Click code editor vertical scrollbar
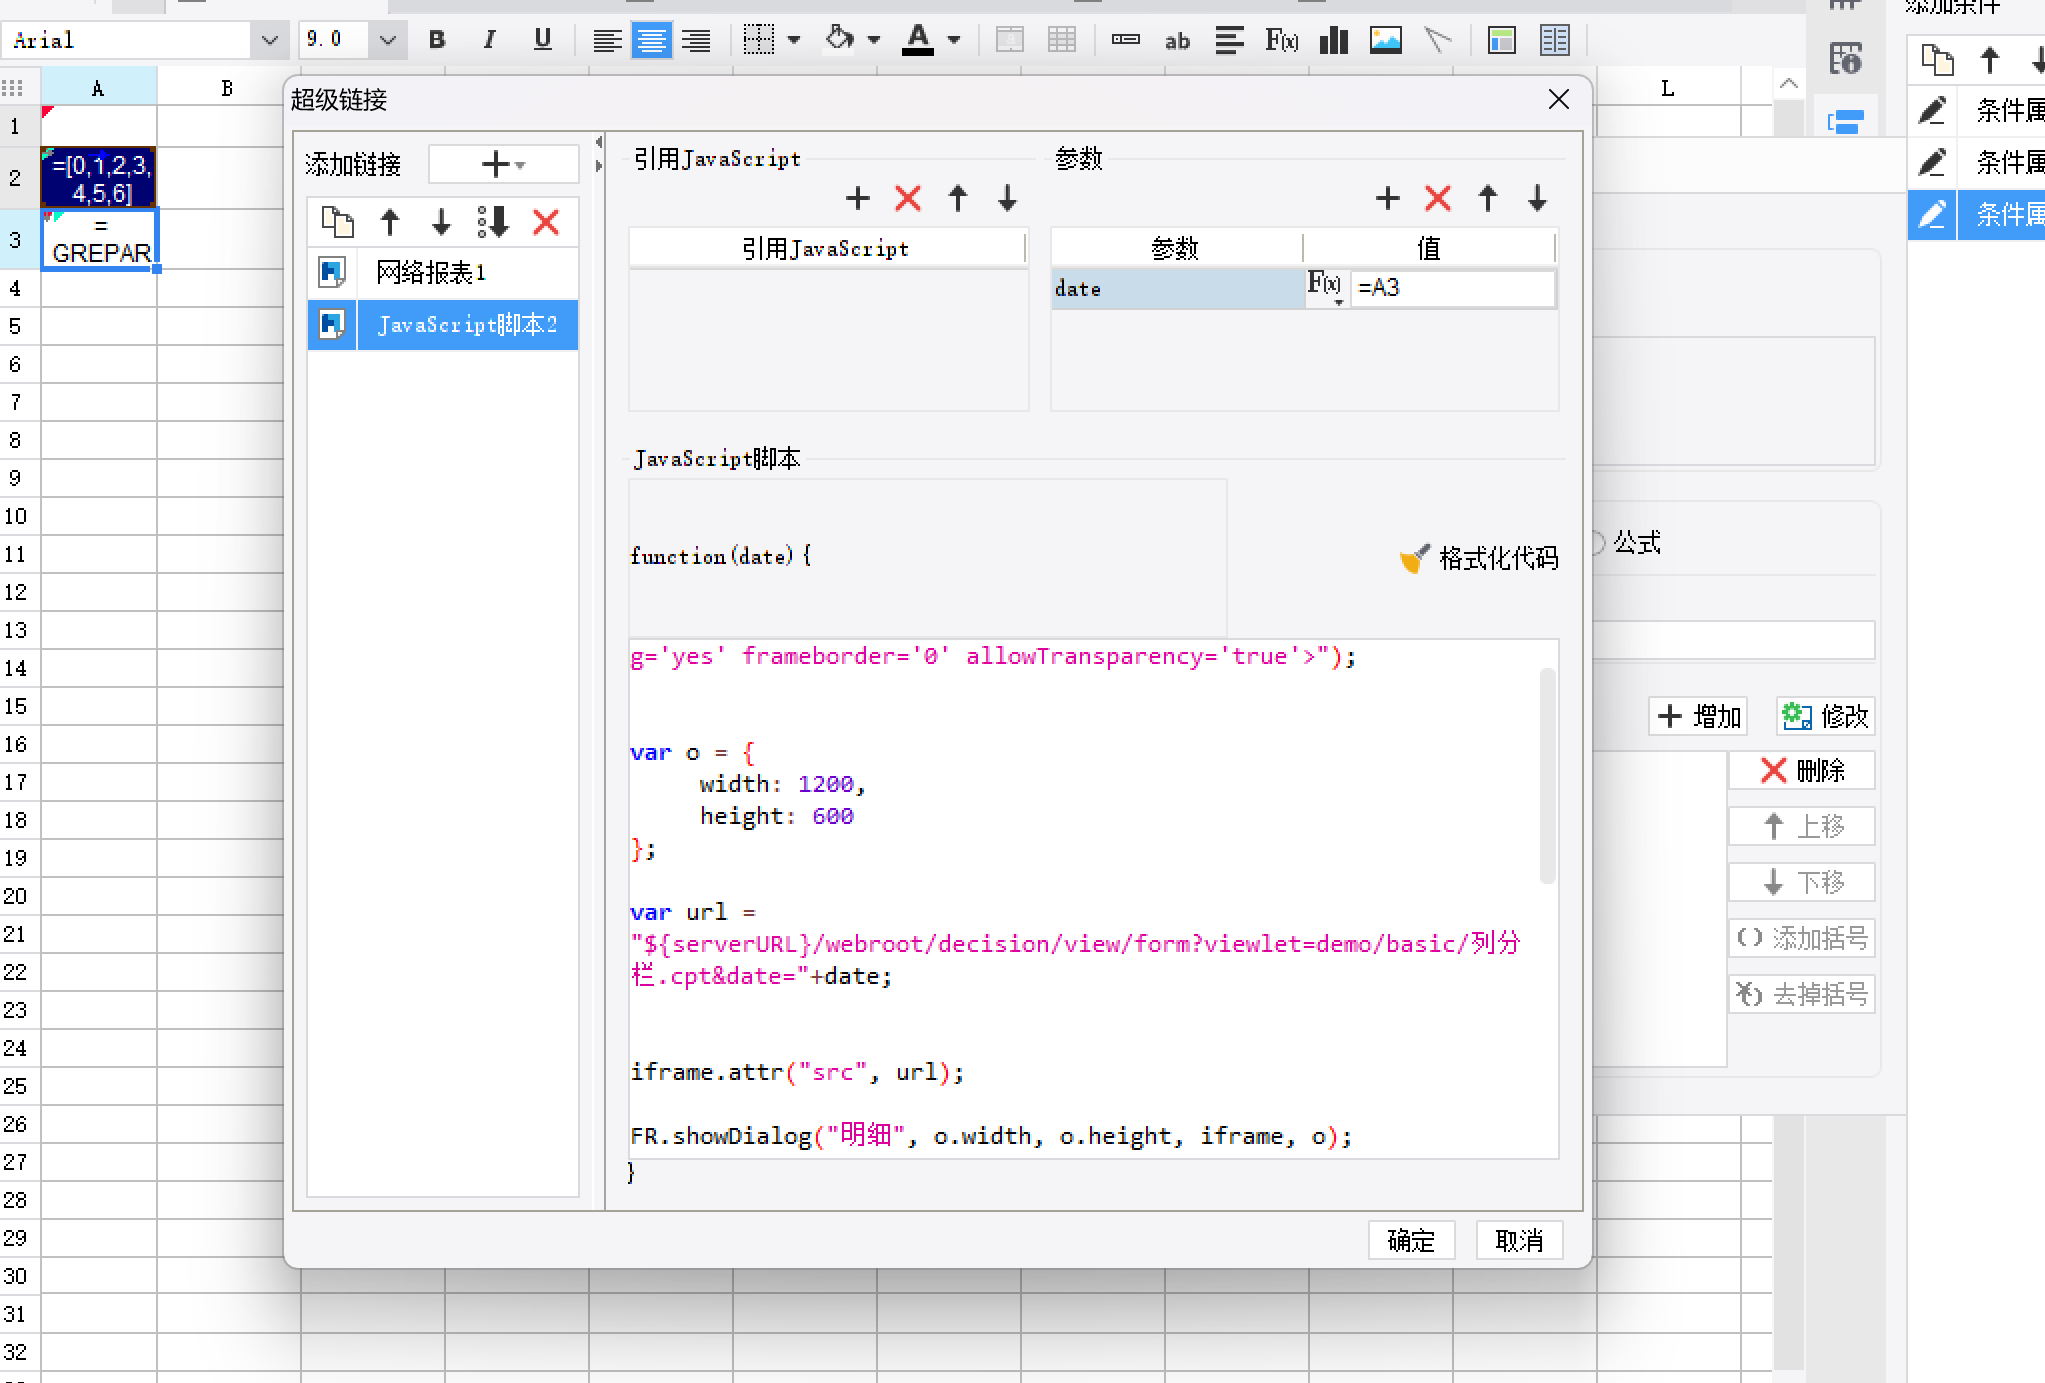The image size is (2045, 1383). click(1548, 776)
